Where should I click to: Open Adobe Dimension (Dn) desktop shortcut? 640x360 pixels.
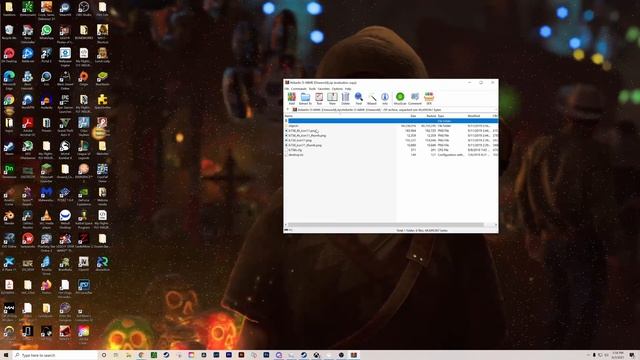[9, 171]
